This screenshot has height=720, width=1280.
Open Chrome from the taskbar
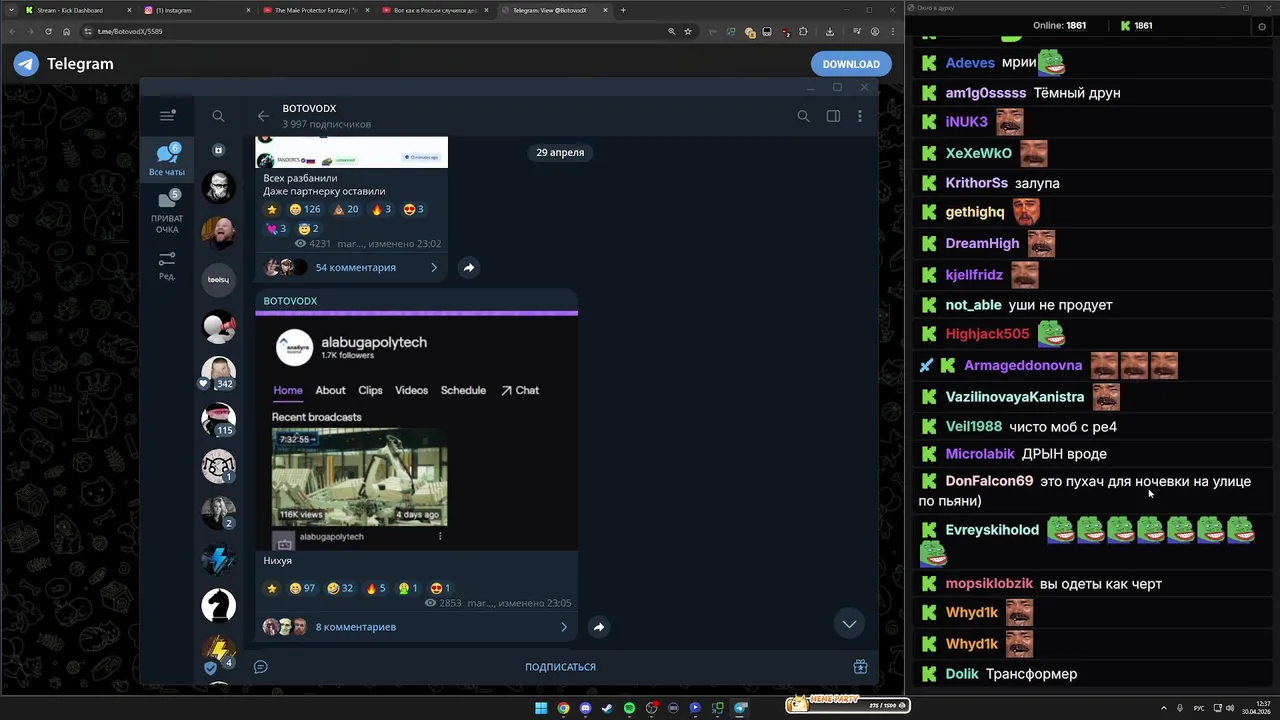[563, 708]
